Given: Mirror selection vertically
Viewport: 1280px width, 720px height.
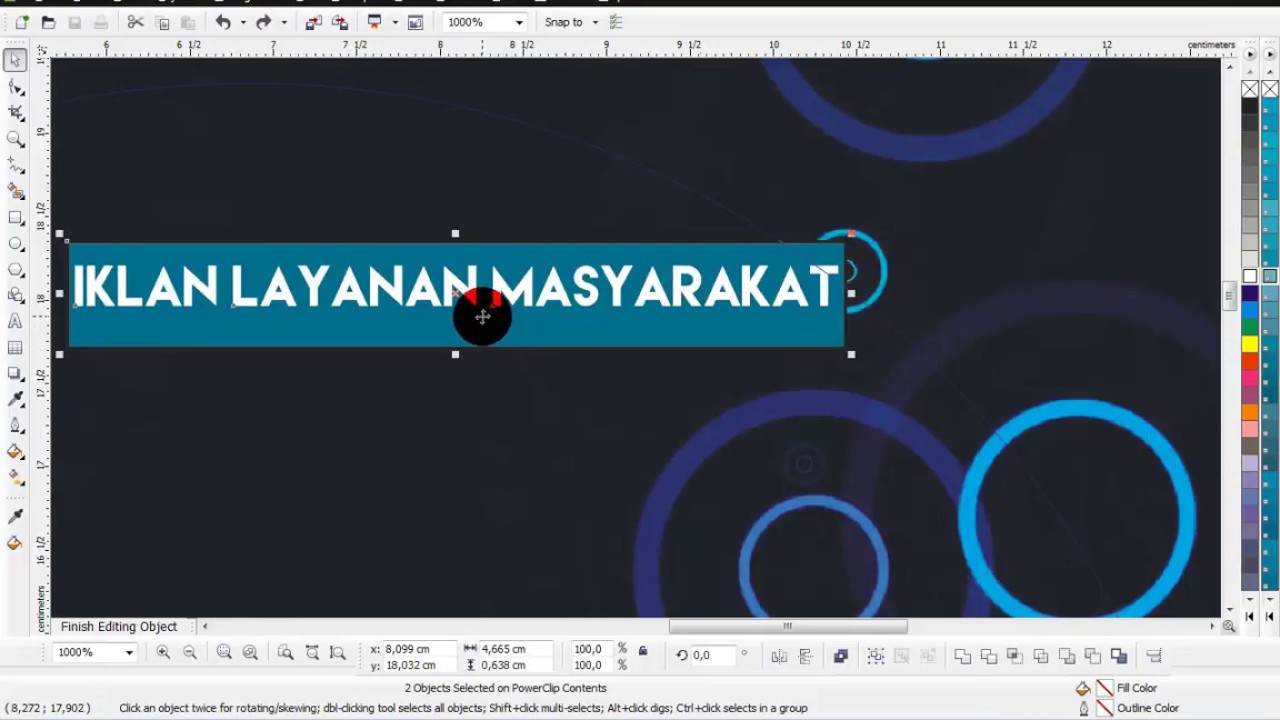Looking at the screenshot, I should click(805, 656).
